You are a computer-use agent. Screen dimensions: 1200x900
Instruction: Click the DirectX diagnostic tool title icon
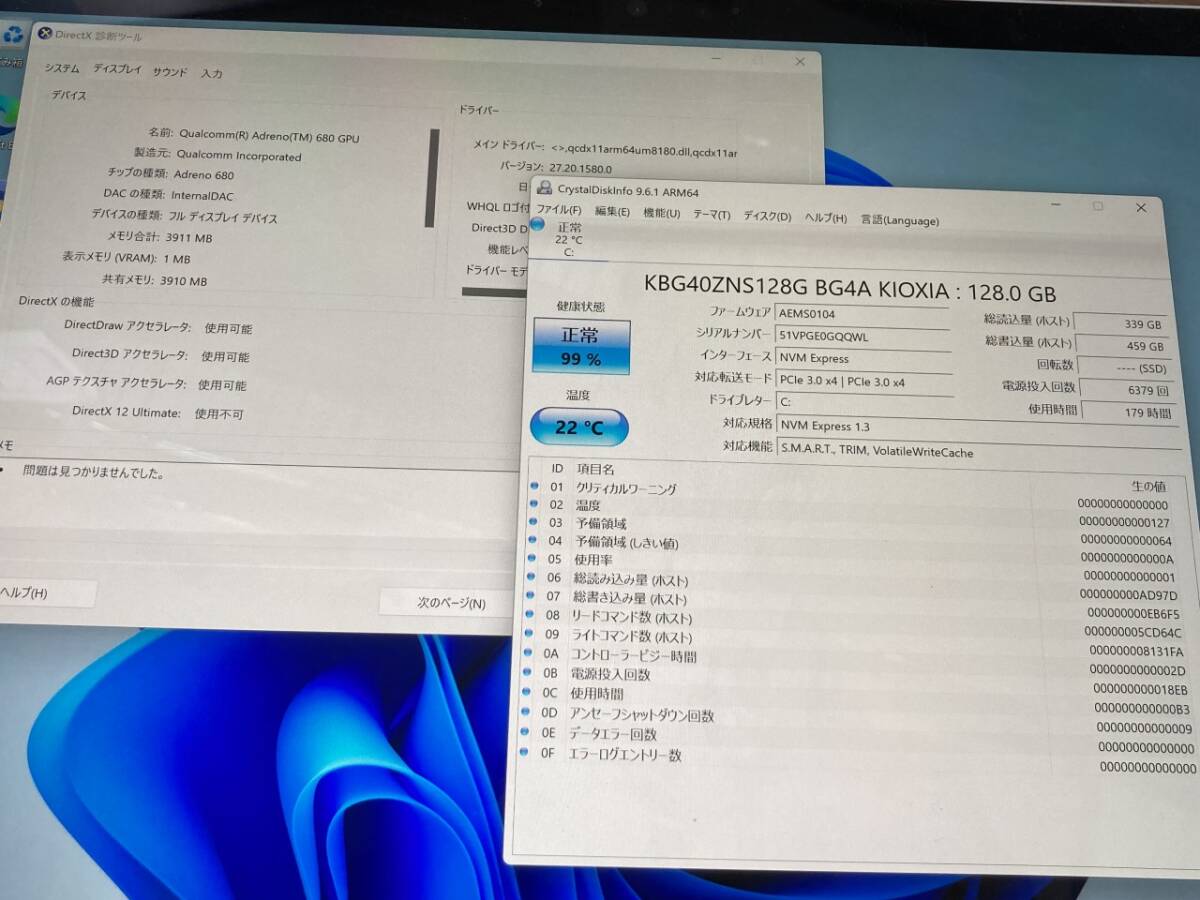click(x=44, y=34)
